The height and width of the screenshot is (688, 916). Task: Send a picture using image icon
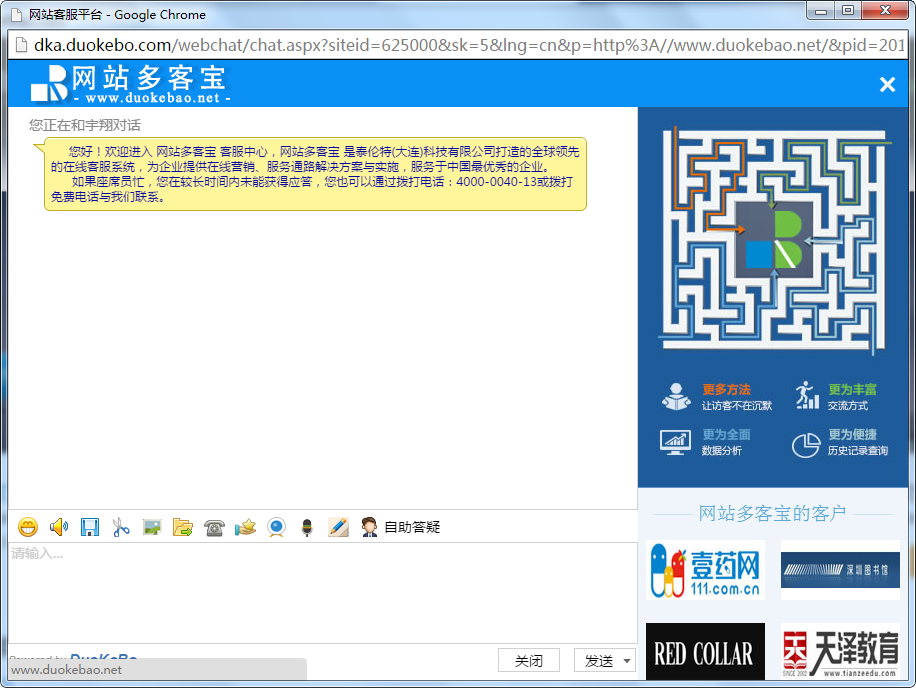point(152,527)
